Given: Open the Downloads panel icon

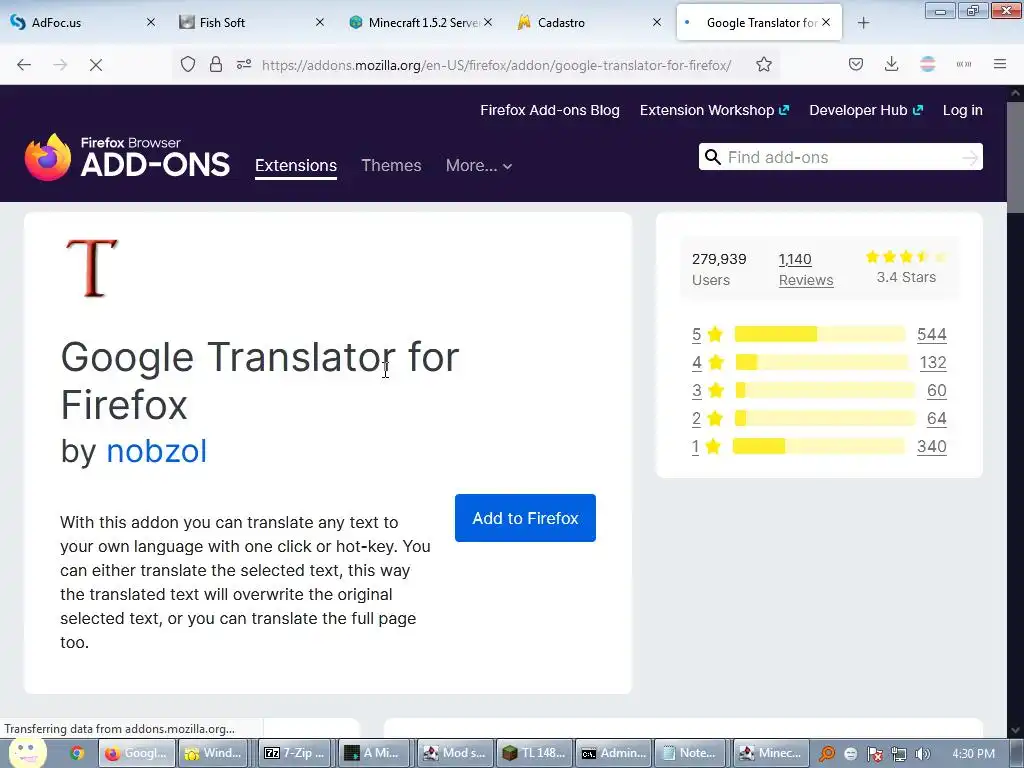Looking at the screenshot, I should 891,64.
